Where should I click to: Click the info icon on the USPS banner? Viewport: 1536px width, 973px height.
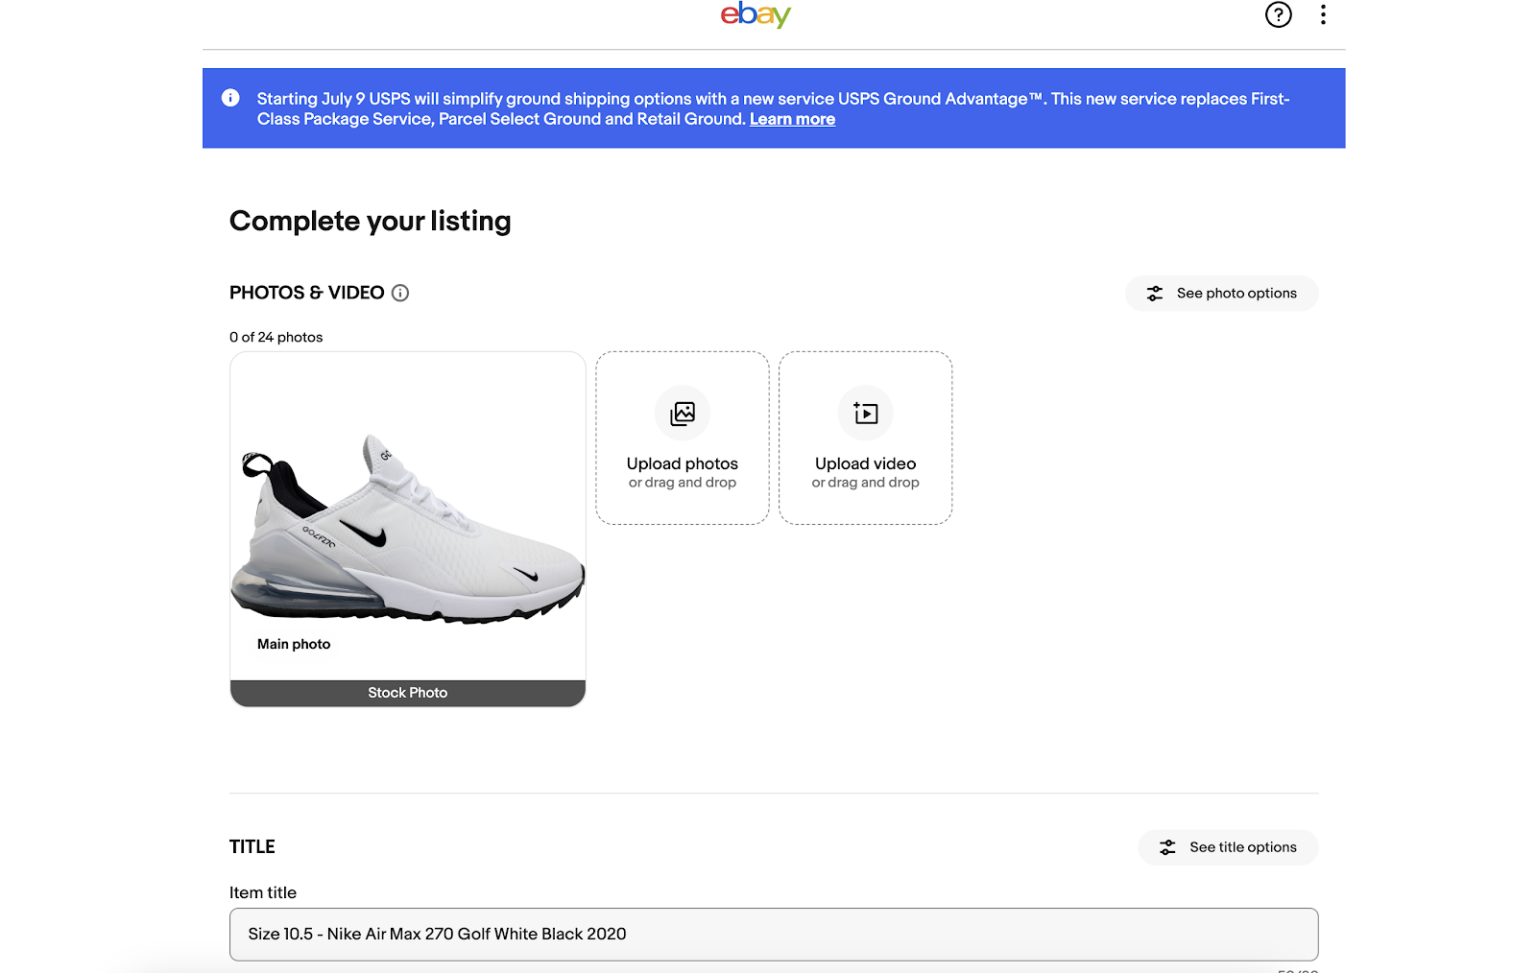click(229, 97)
